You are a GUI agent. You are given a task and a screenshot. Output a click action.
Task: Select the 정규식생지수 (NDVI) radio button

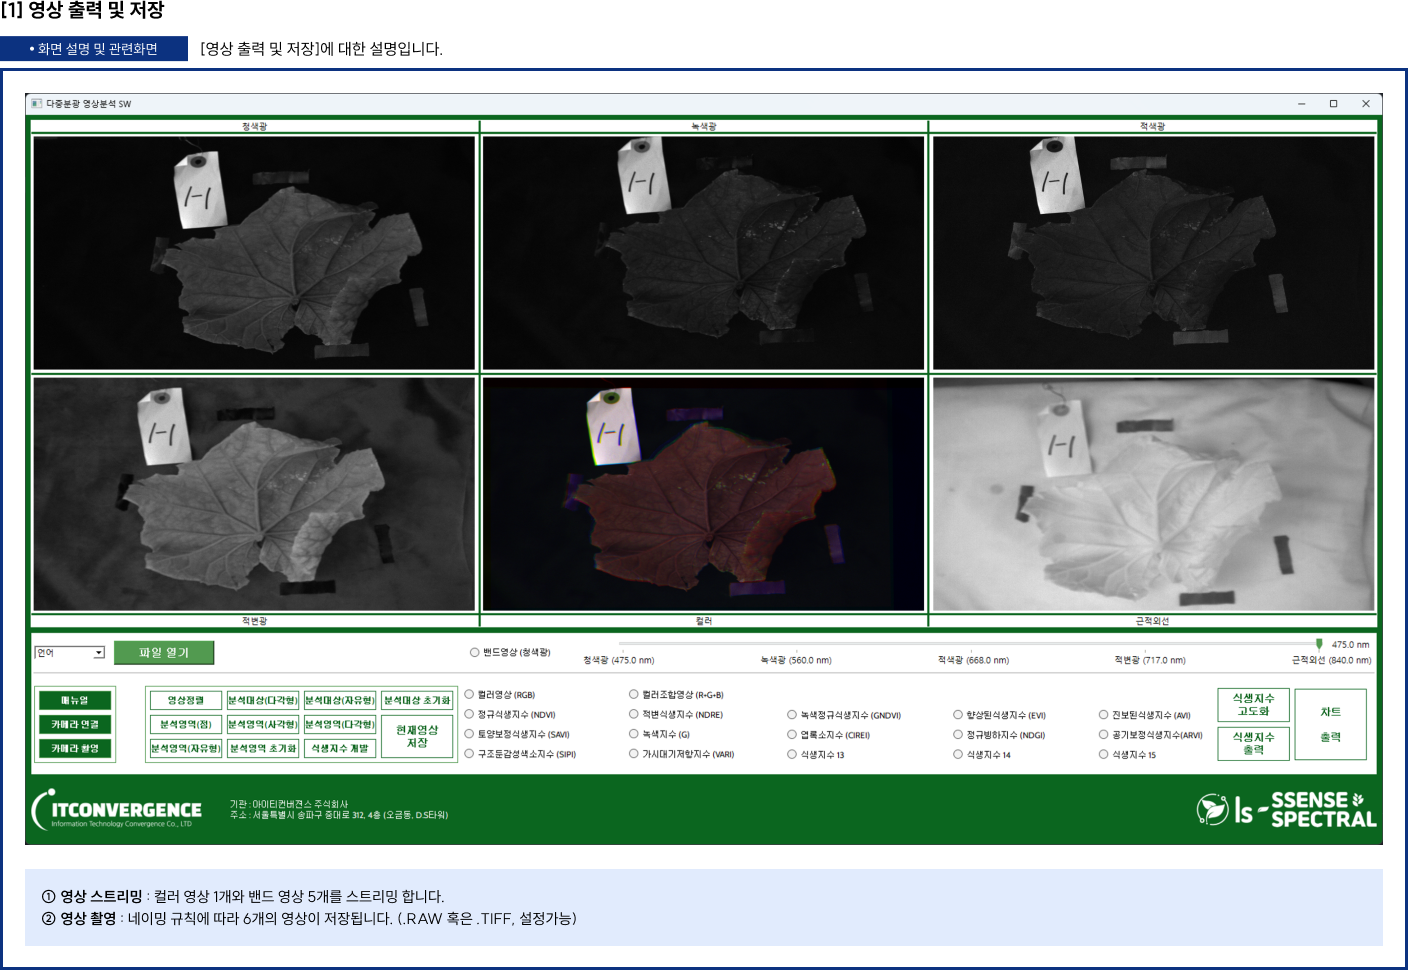469,715
